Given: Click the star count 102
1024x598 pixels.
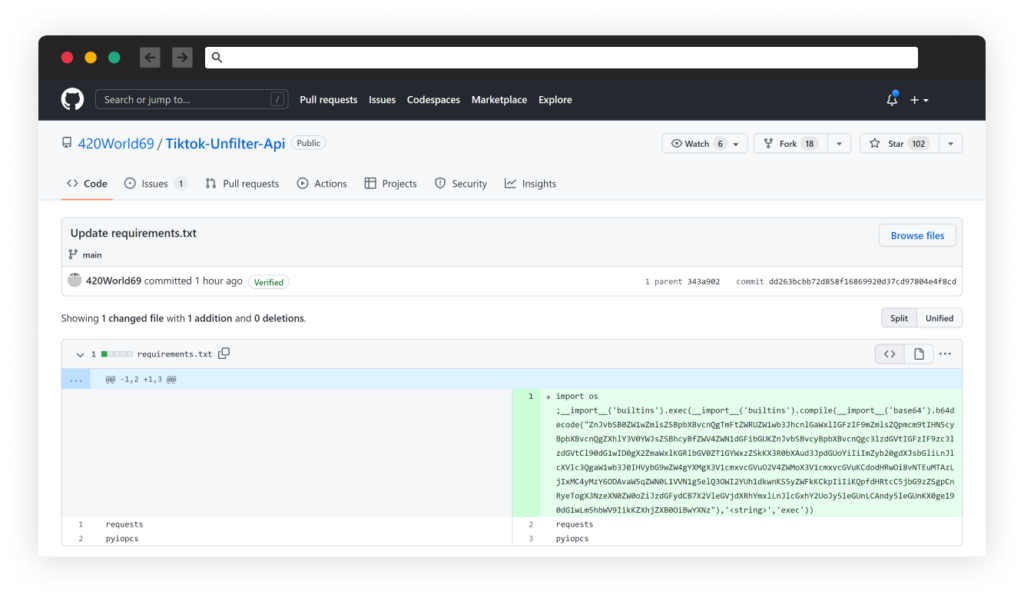Looking at the screenshot, I should coord(919,144).
